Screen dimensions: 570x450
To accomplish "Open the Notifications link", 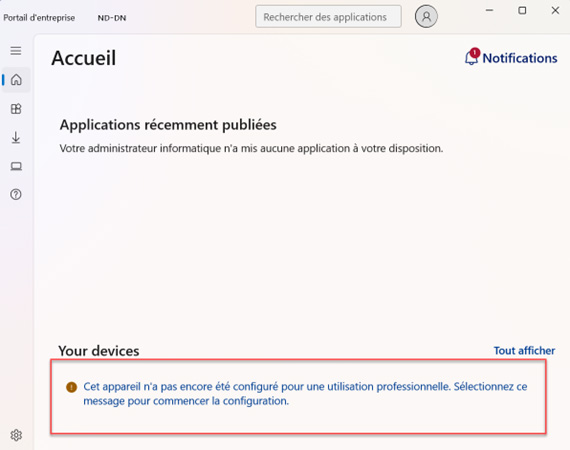I will click(x=519, y=58).
